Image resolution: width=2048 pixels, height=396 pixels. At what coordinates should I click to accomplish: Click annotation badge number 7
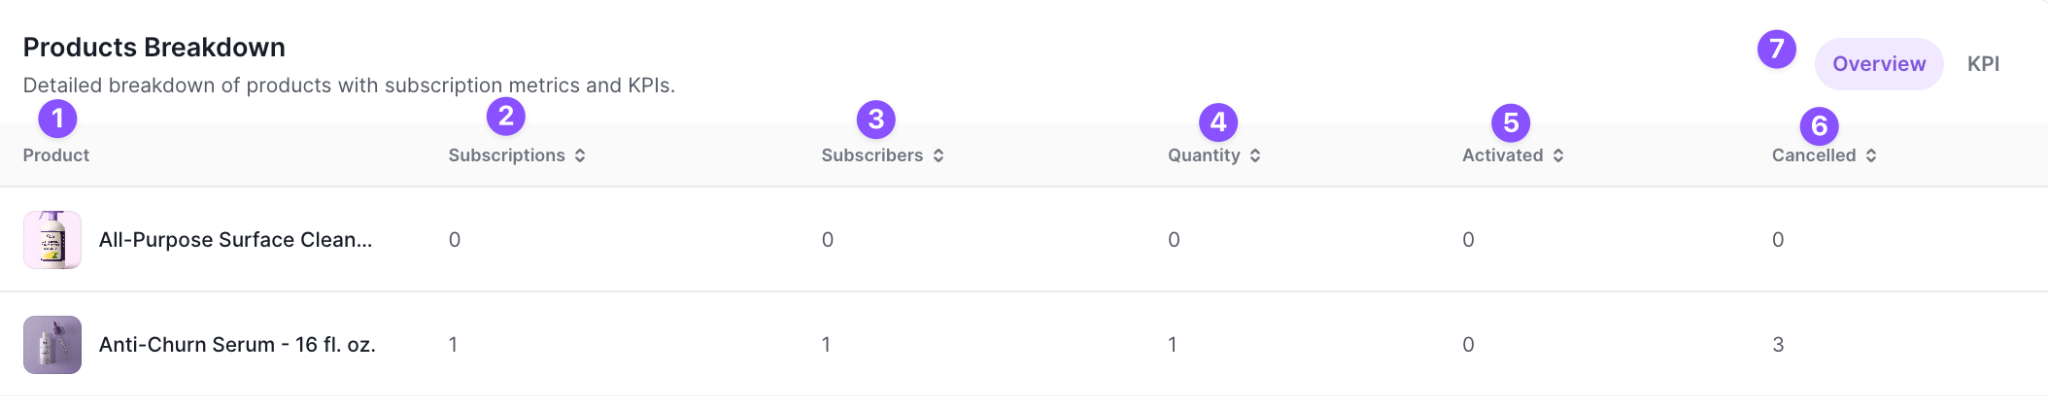pyautogui.click(x=1777, y=48)
